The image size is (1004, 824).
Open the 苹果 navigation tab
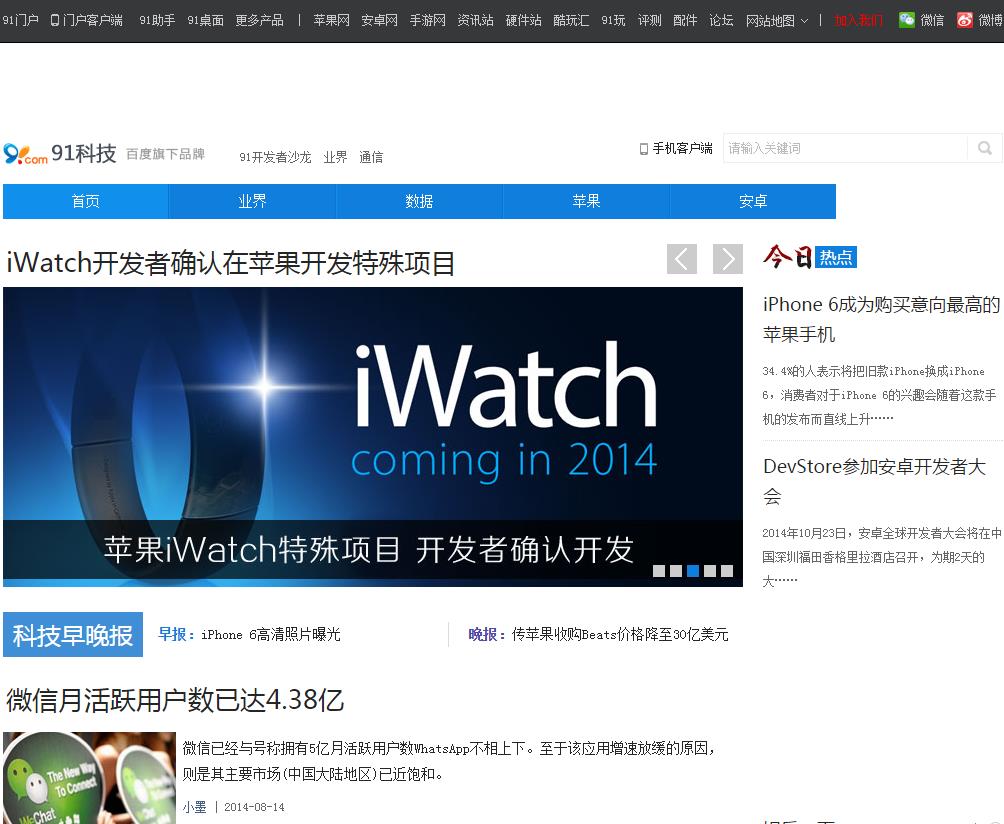coord(586,201)
